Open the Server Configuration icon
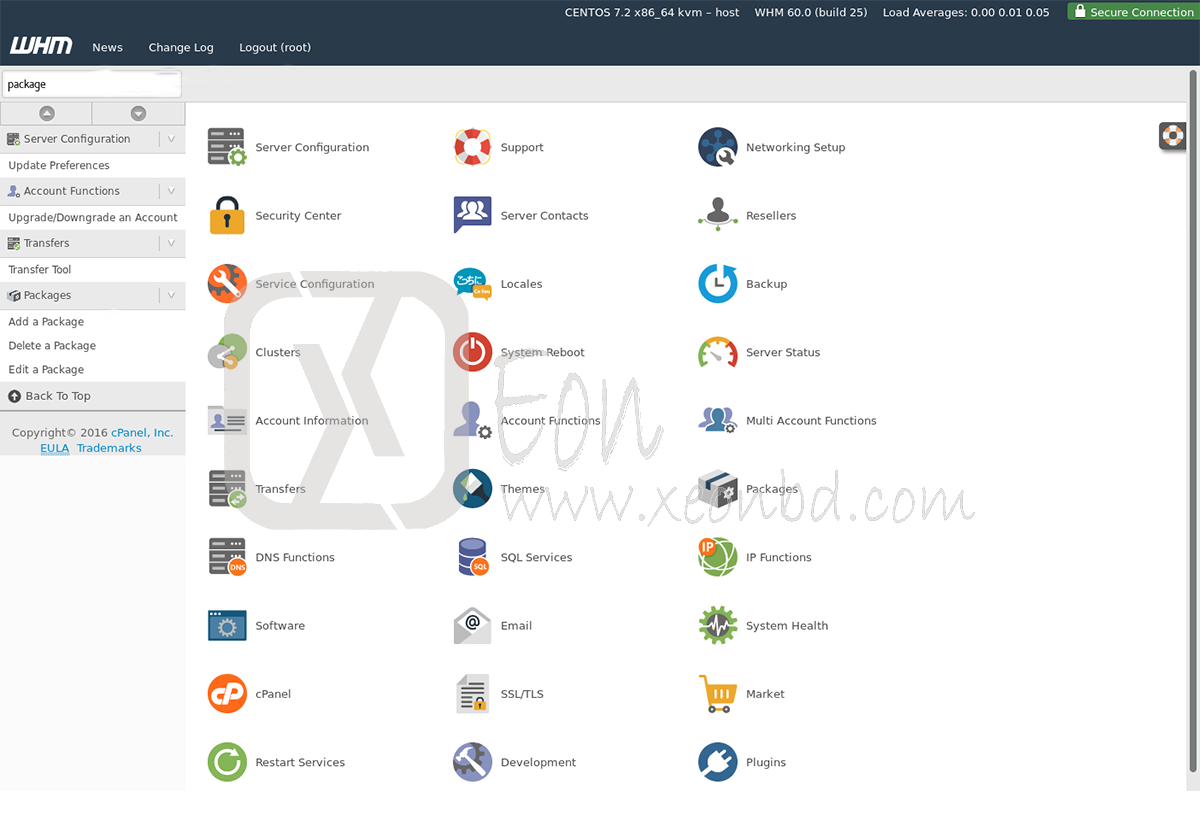This screenshot has height=820, width=1200. 227,146
